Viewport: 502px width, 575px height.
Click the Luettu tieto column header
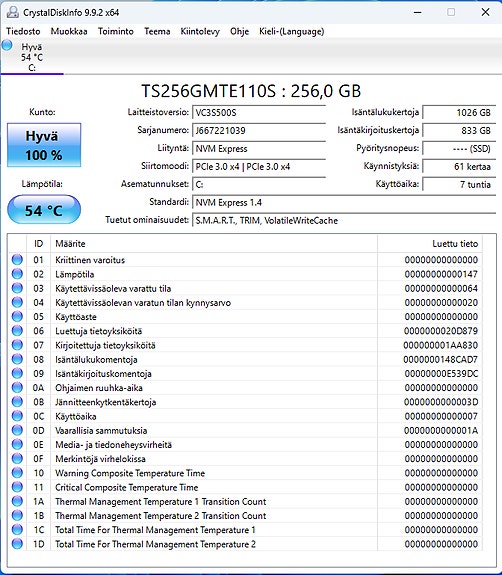pyautogui.click(x=430, y=244)
